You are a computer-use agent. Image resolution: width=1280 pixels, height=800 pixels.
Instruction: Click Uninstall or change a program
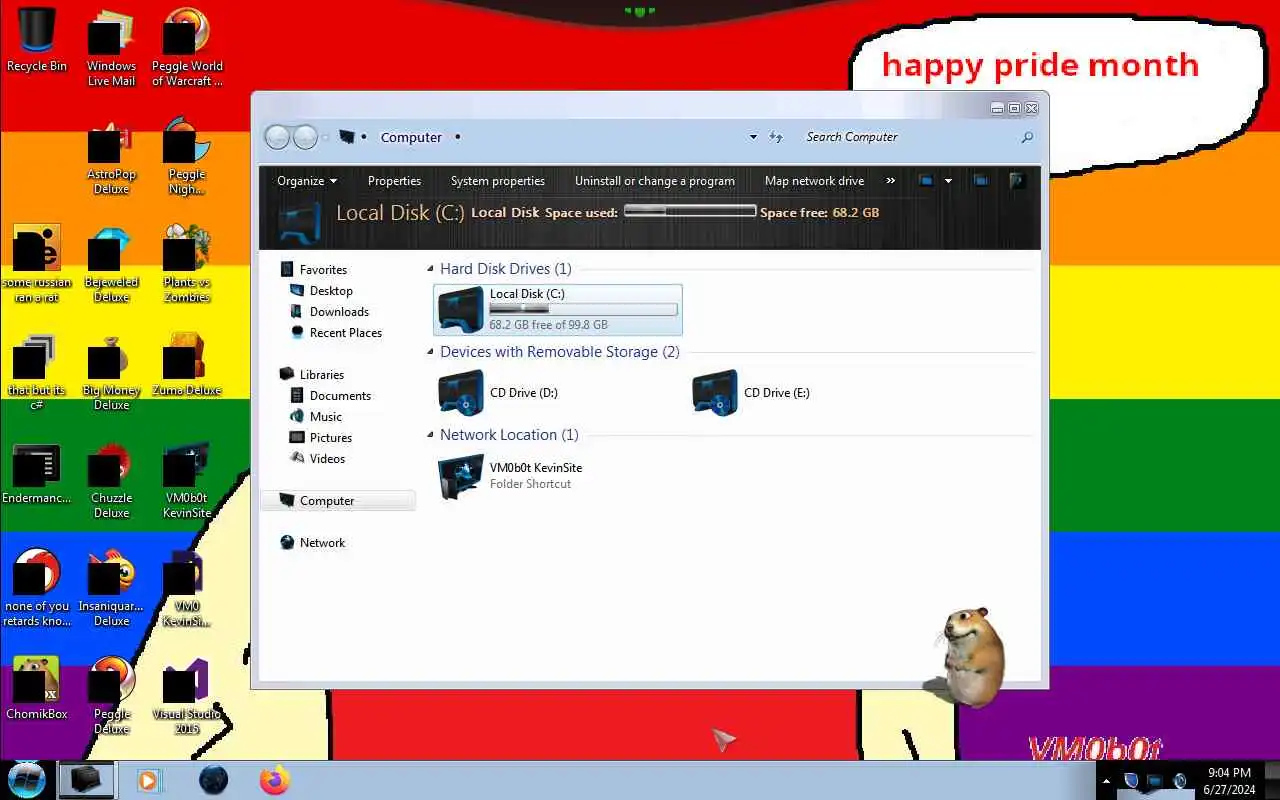click(655, 181)
